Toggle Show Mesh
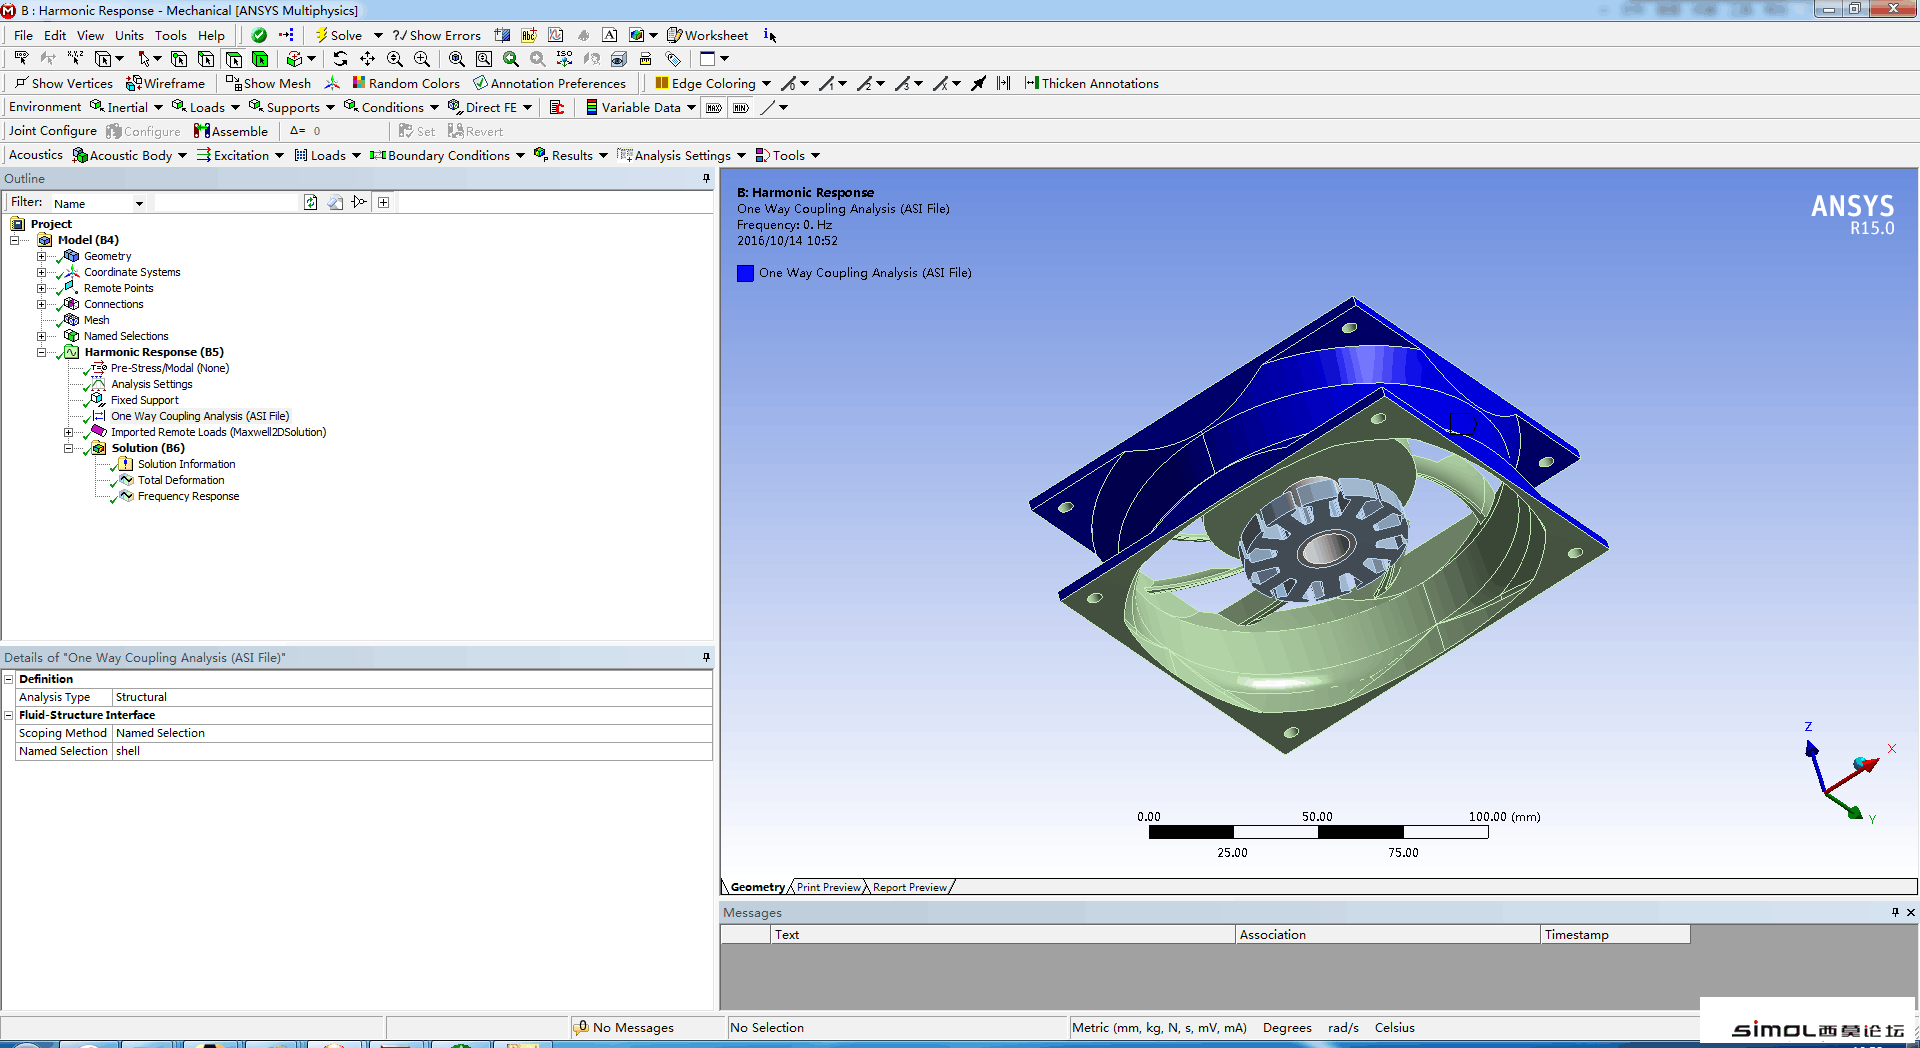 268,83
